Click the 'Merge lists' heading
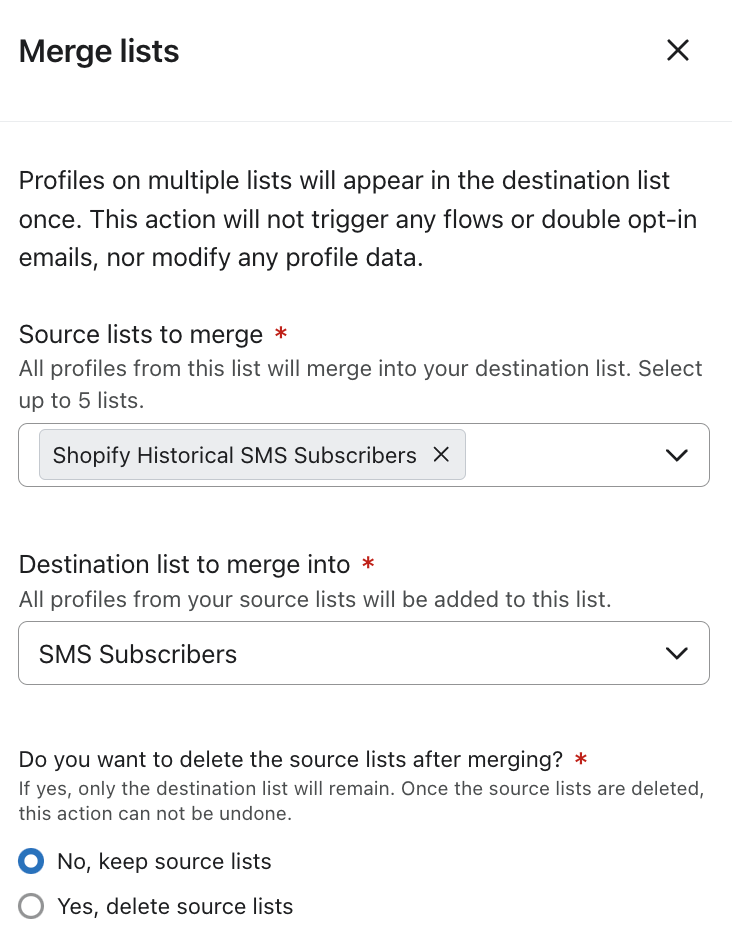The height and width of the screenshot is (930, 732). point(99,51)
